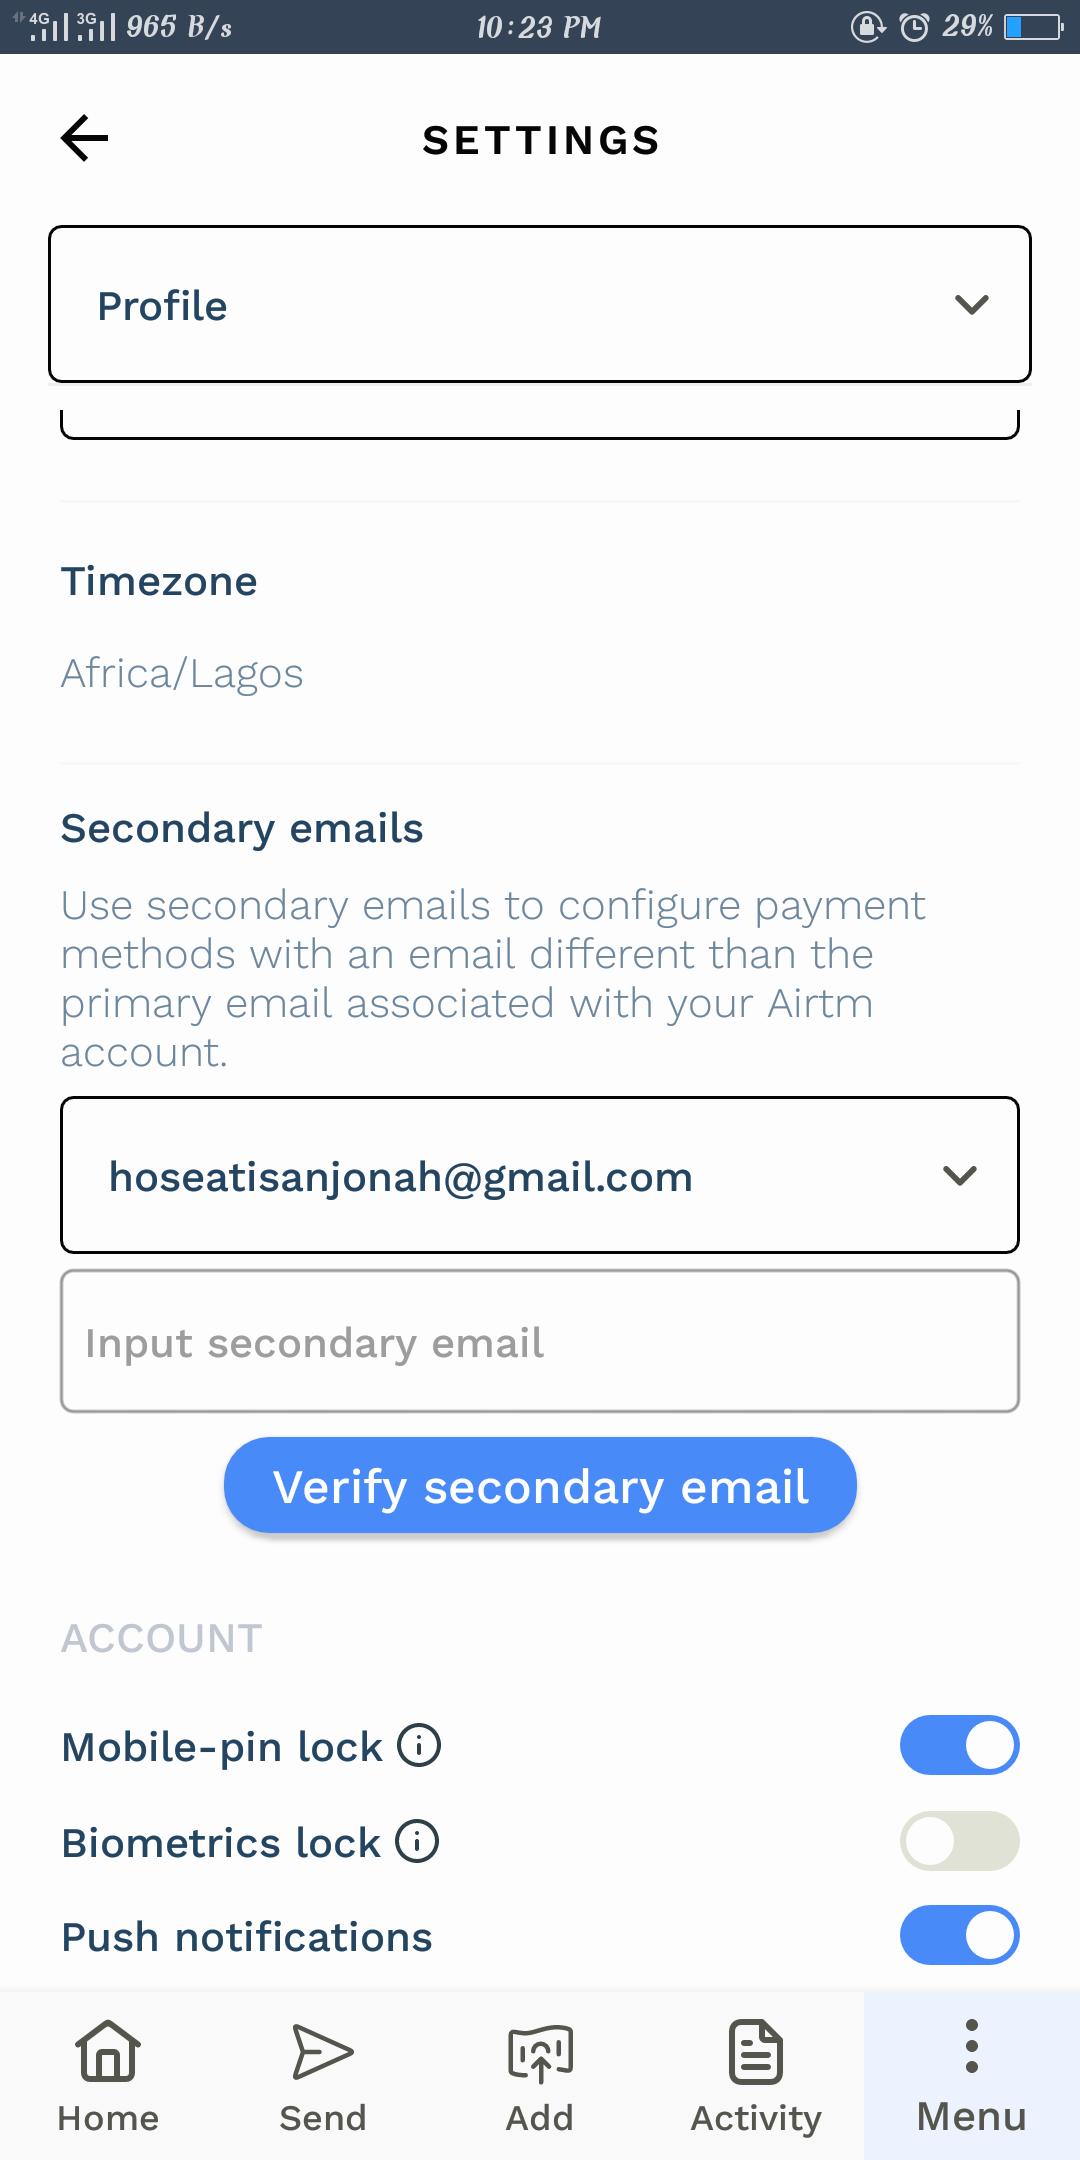This screenshot has height=2160, width=1080.
Task: Click the chevron on the secondary emails selector
Action: coord(960,1176)
